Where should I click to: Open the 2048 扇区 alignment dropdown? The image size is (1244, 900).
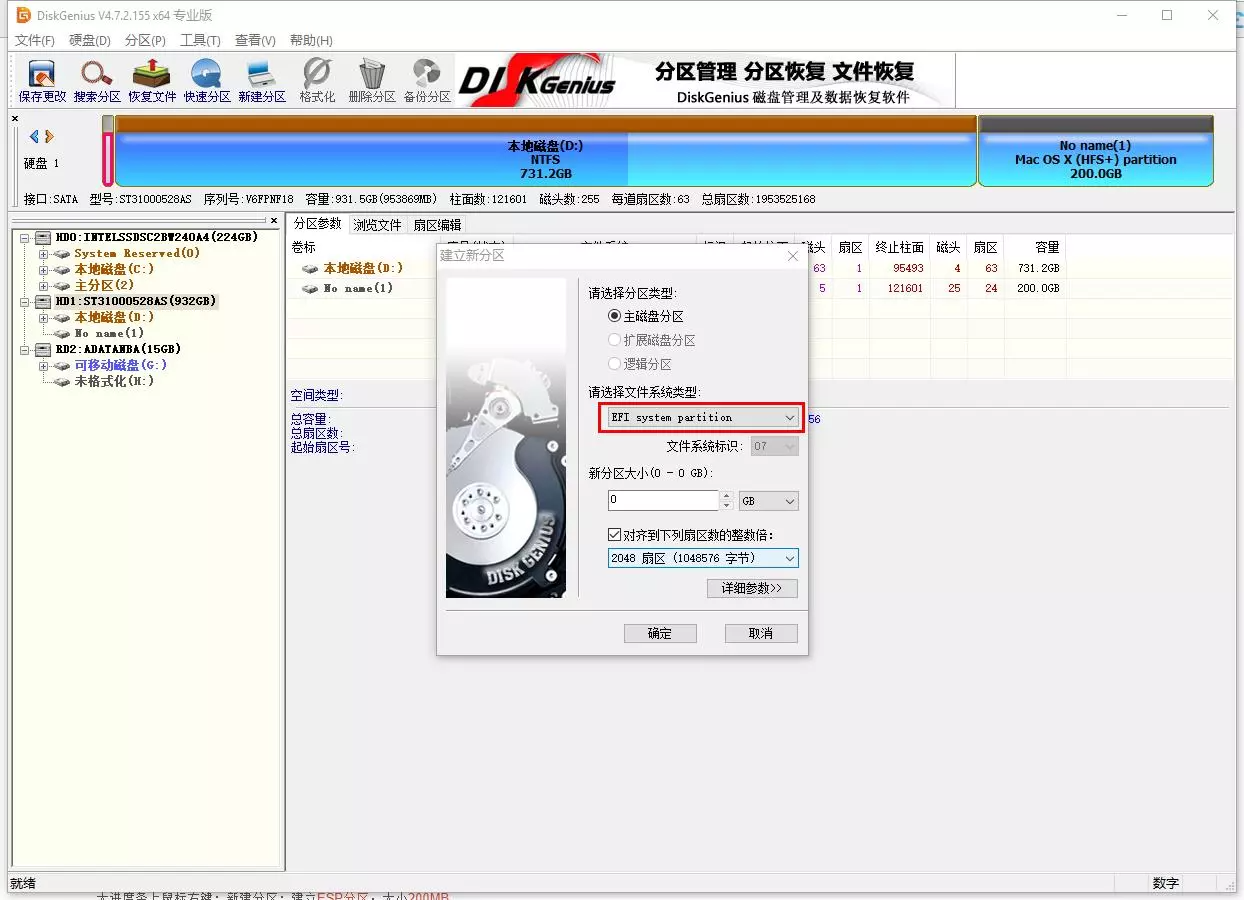(x=703, y=558)
